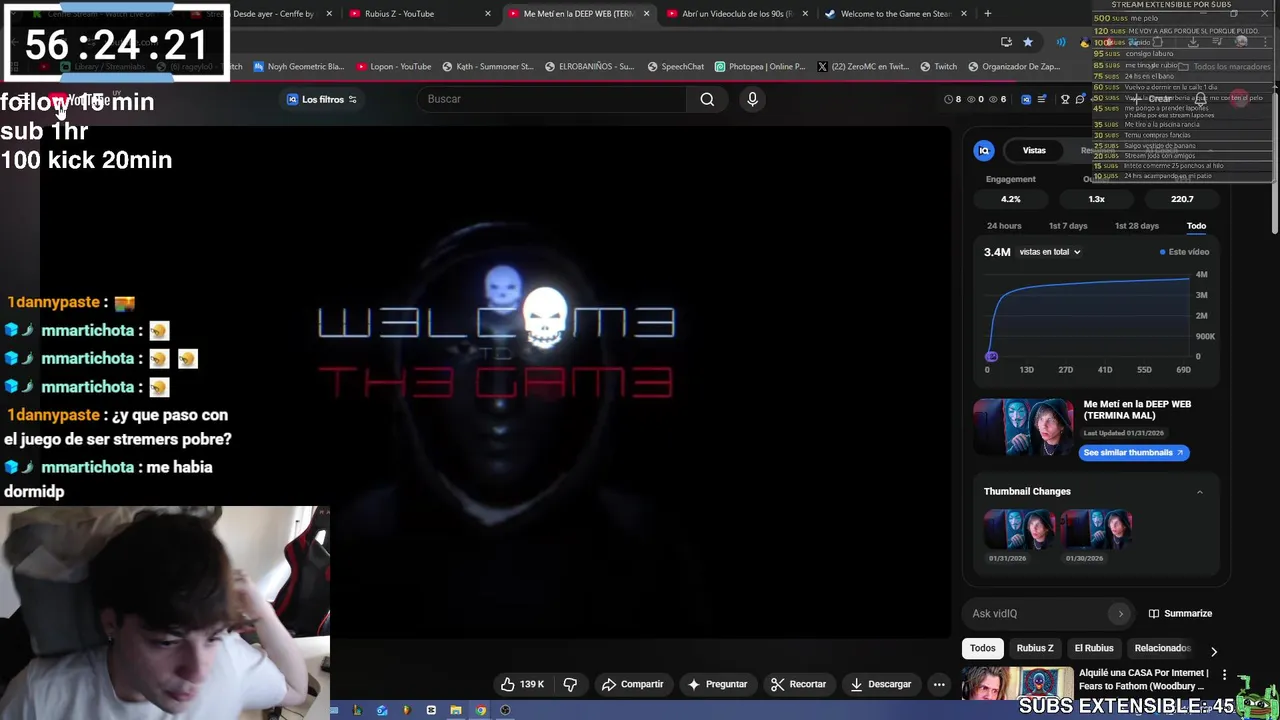Open the YouTube logo home link
The image size is (1280, 720).
tap(80, 100)
